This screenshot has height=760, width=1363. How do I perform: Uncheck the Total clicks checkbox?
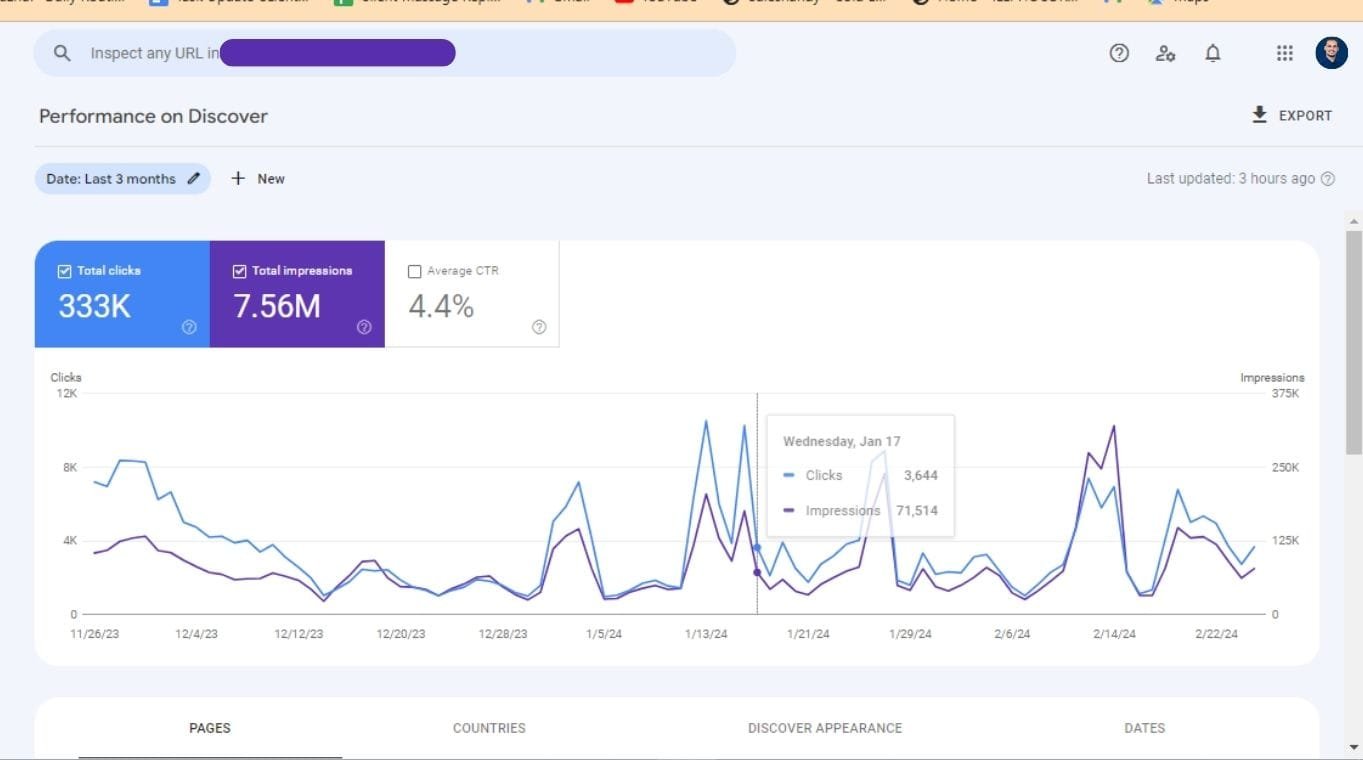click(x=64, y=270)
